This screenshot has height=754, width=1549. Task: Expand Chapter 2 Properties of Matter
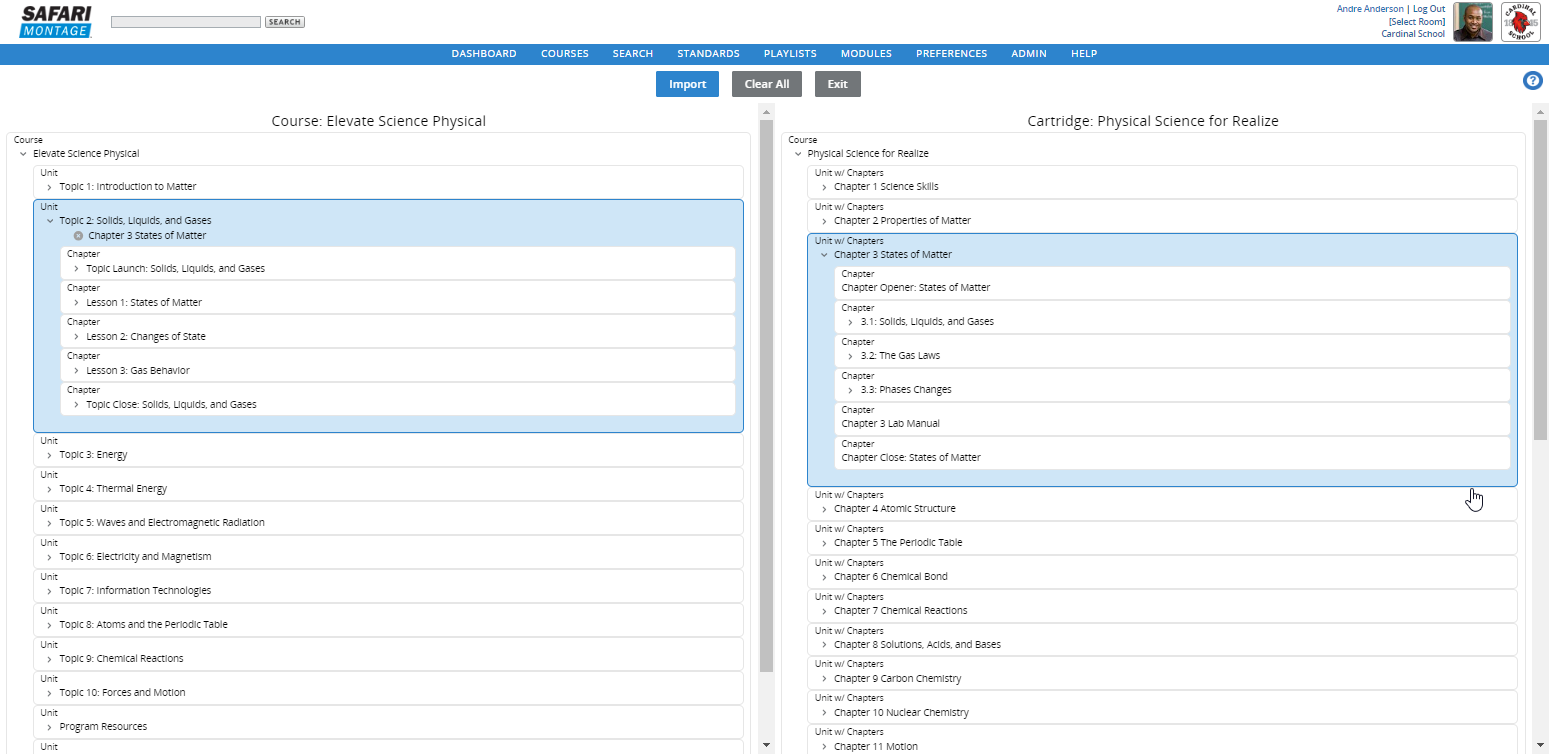[x=824, y=221]
